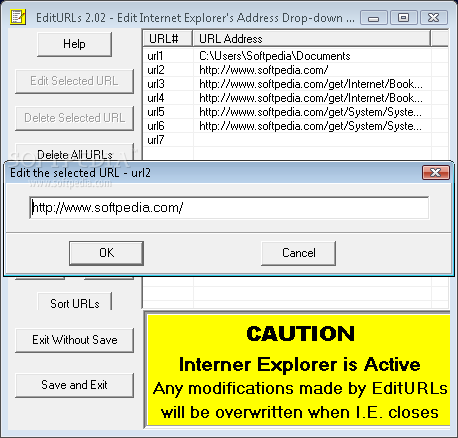Minimize the EditURLs window
458x438 pixels.
(374, 18)
